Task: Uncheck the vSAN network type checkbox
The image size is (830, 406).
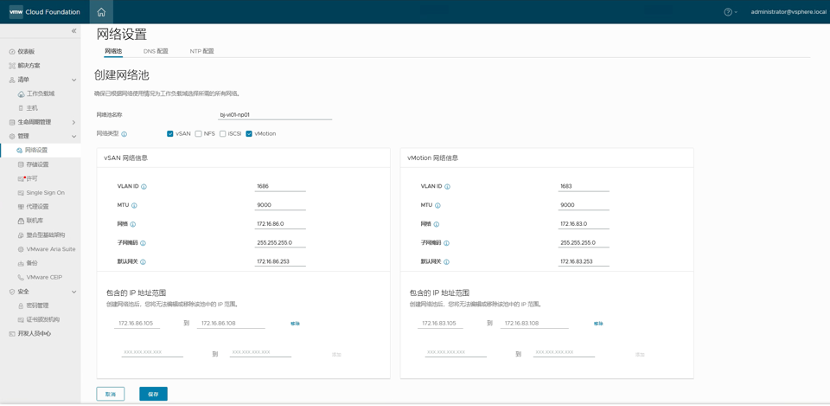Action: click(x=170, y=134)
